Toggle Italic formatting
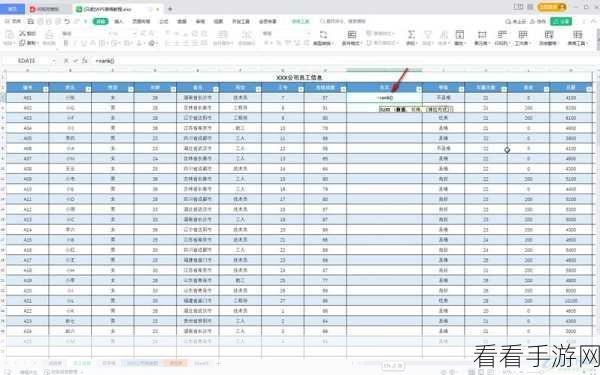 75,43
